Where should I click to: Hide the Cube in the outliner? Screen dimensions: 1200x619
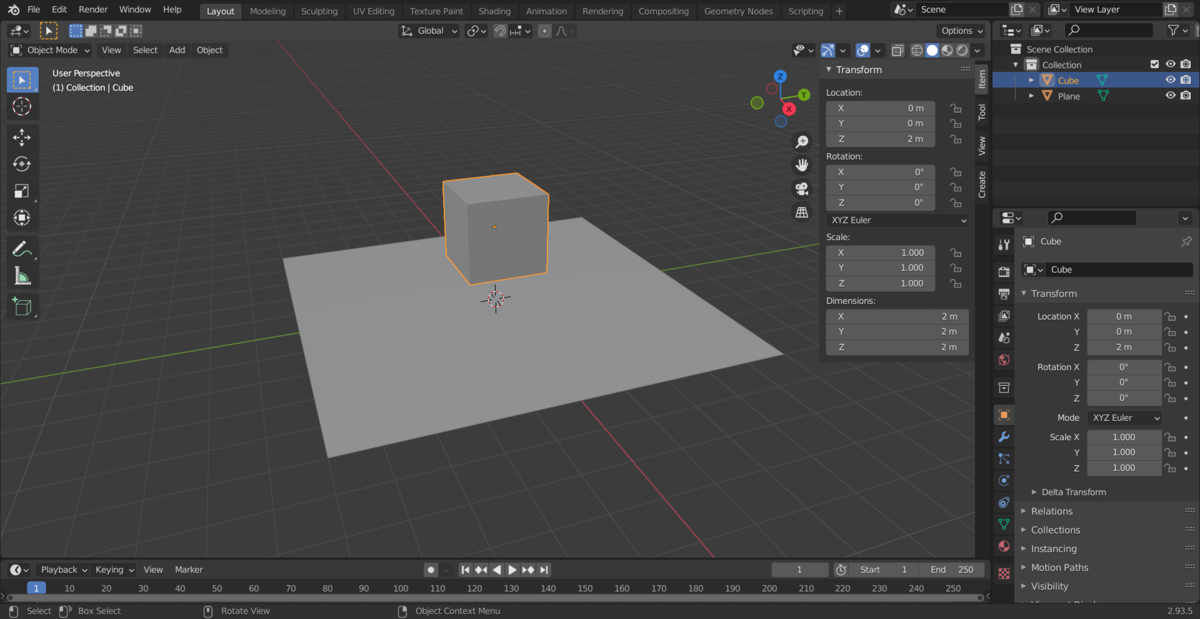click(1170, 80)
